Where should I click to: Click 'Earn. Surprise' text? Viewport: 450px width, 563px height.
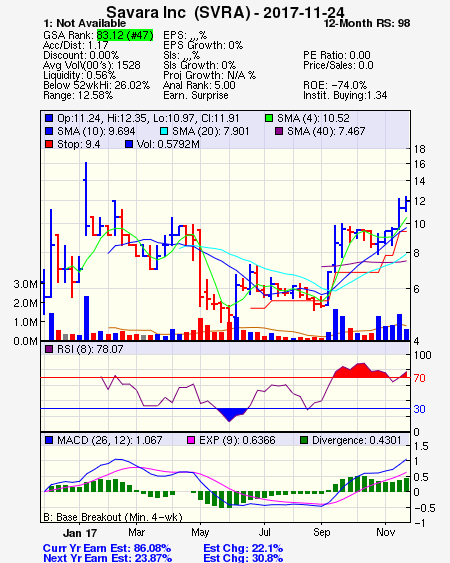[x=196, y=96]
